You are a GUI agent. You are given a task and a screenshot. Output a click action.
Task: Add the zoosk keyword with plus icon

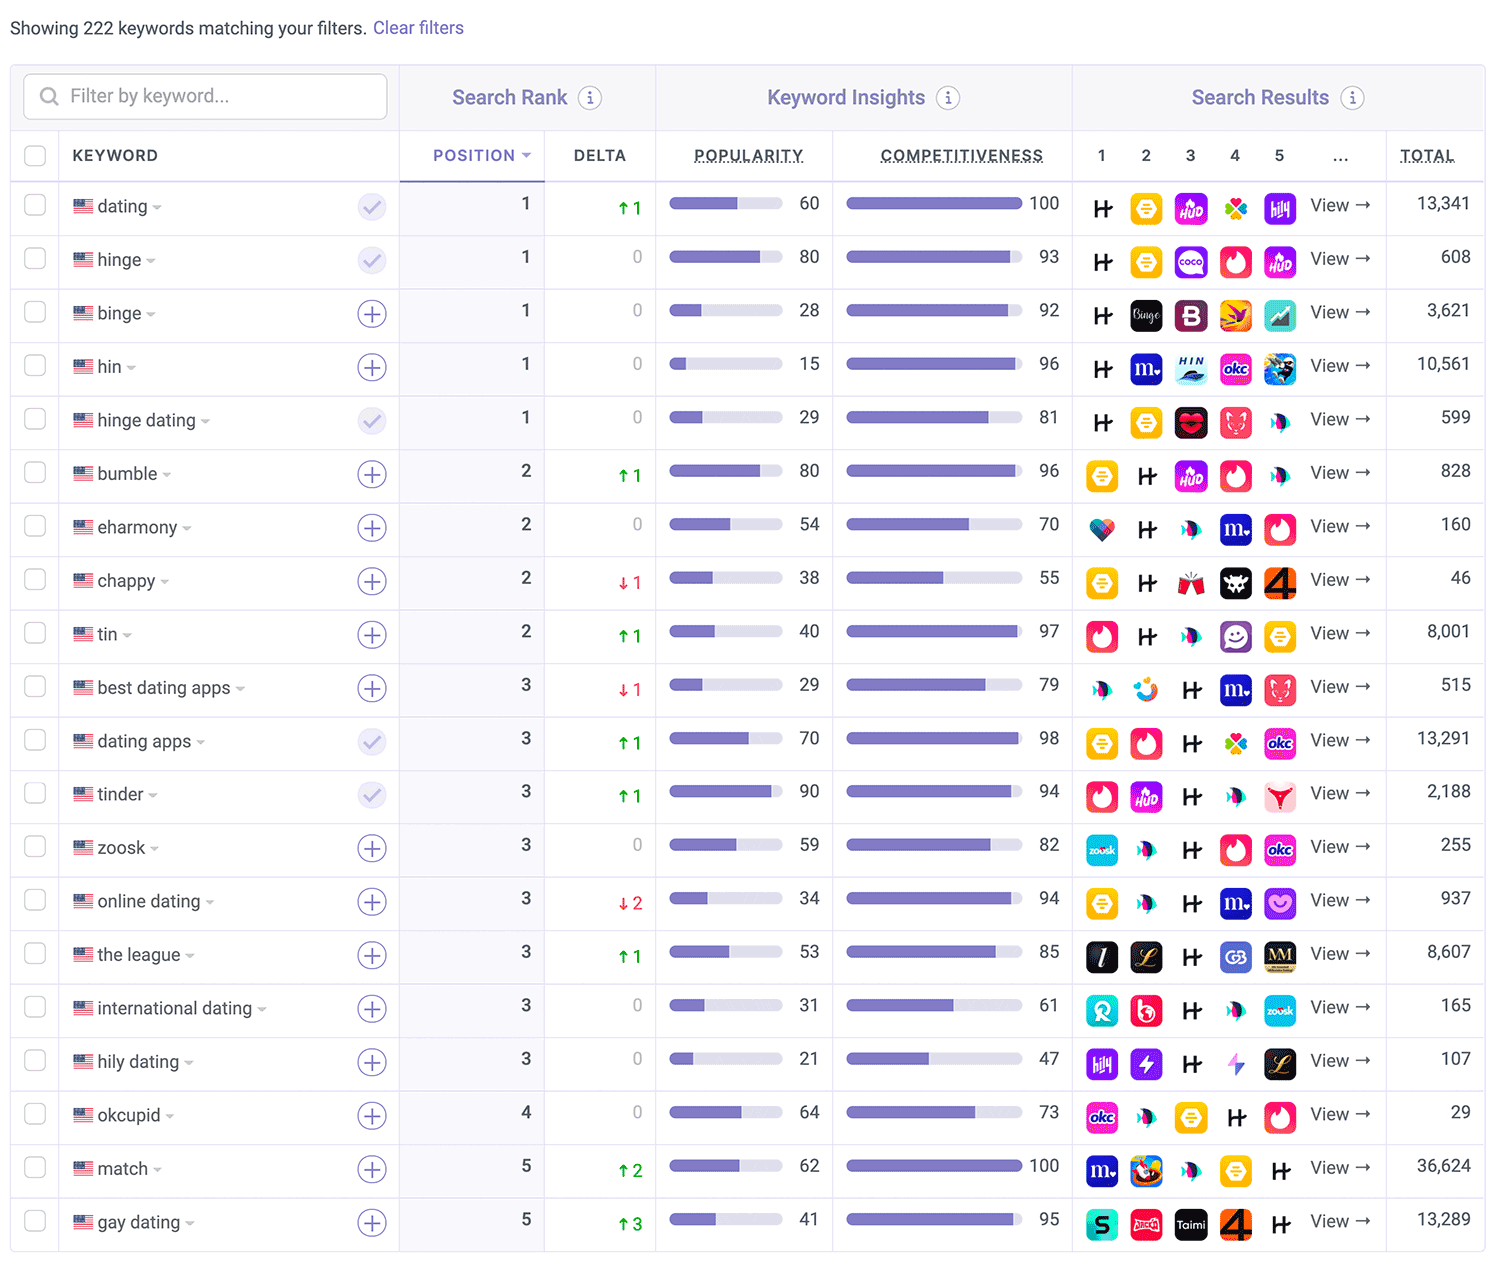(x=372, y=848)
